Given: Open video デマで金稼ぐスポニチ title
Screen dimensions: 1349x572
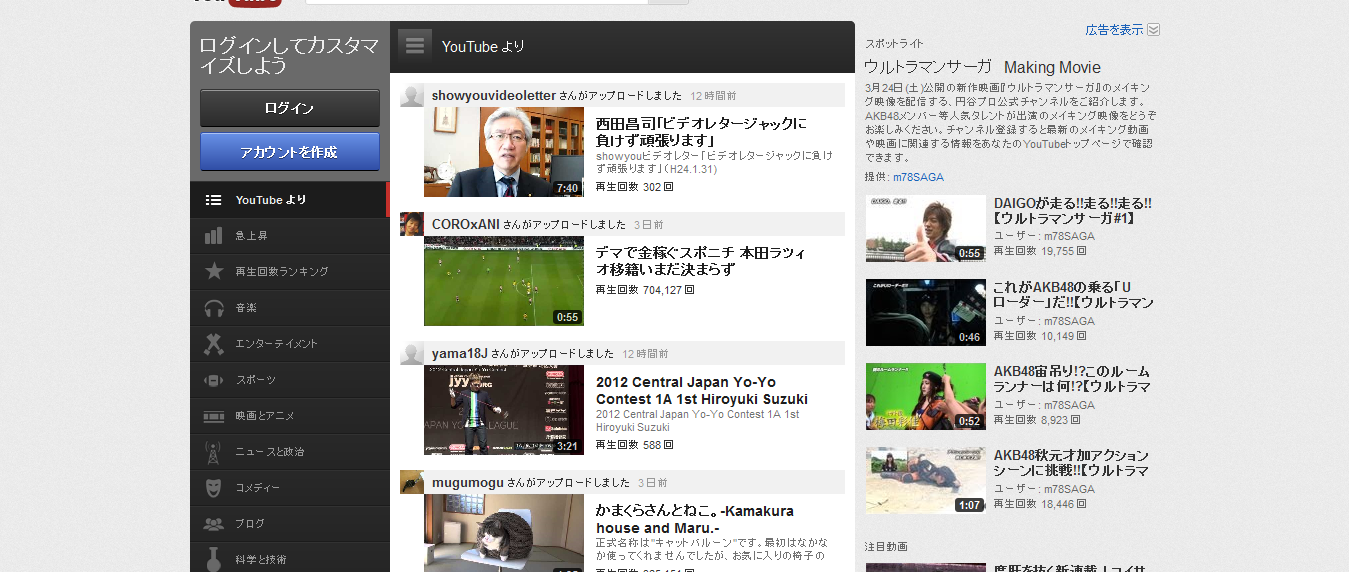Looking at the screenshot, I should [700, 261].
